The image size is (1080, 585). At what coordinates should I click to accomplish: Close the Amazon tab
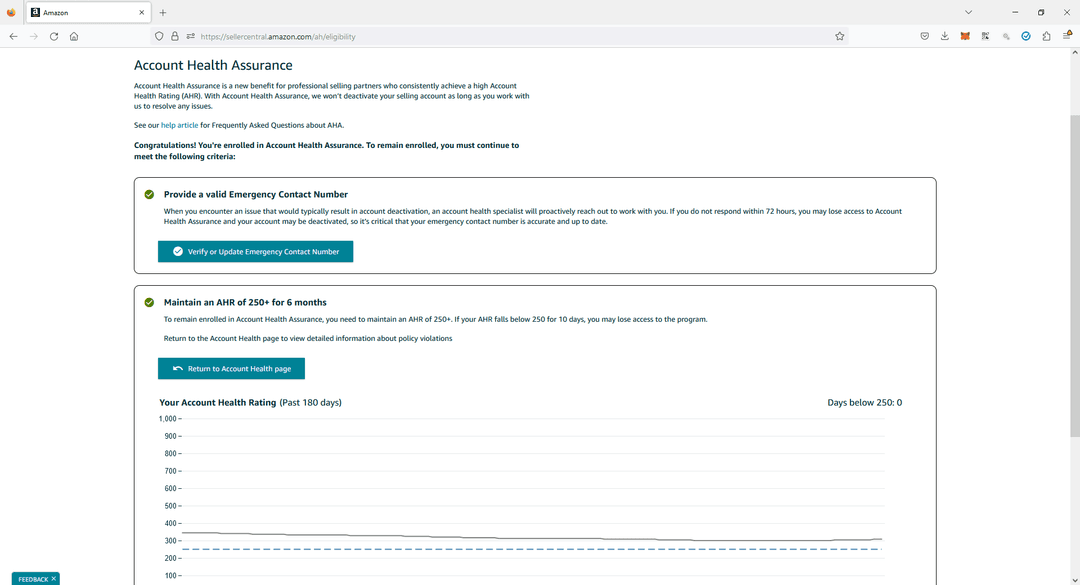click(141, 12)
